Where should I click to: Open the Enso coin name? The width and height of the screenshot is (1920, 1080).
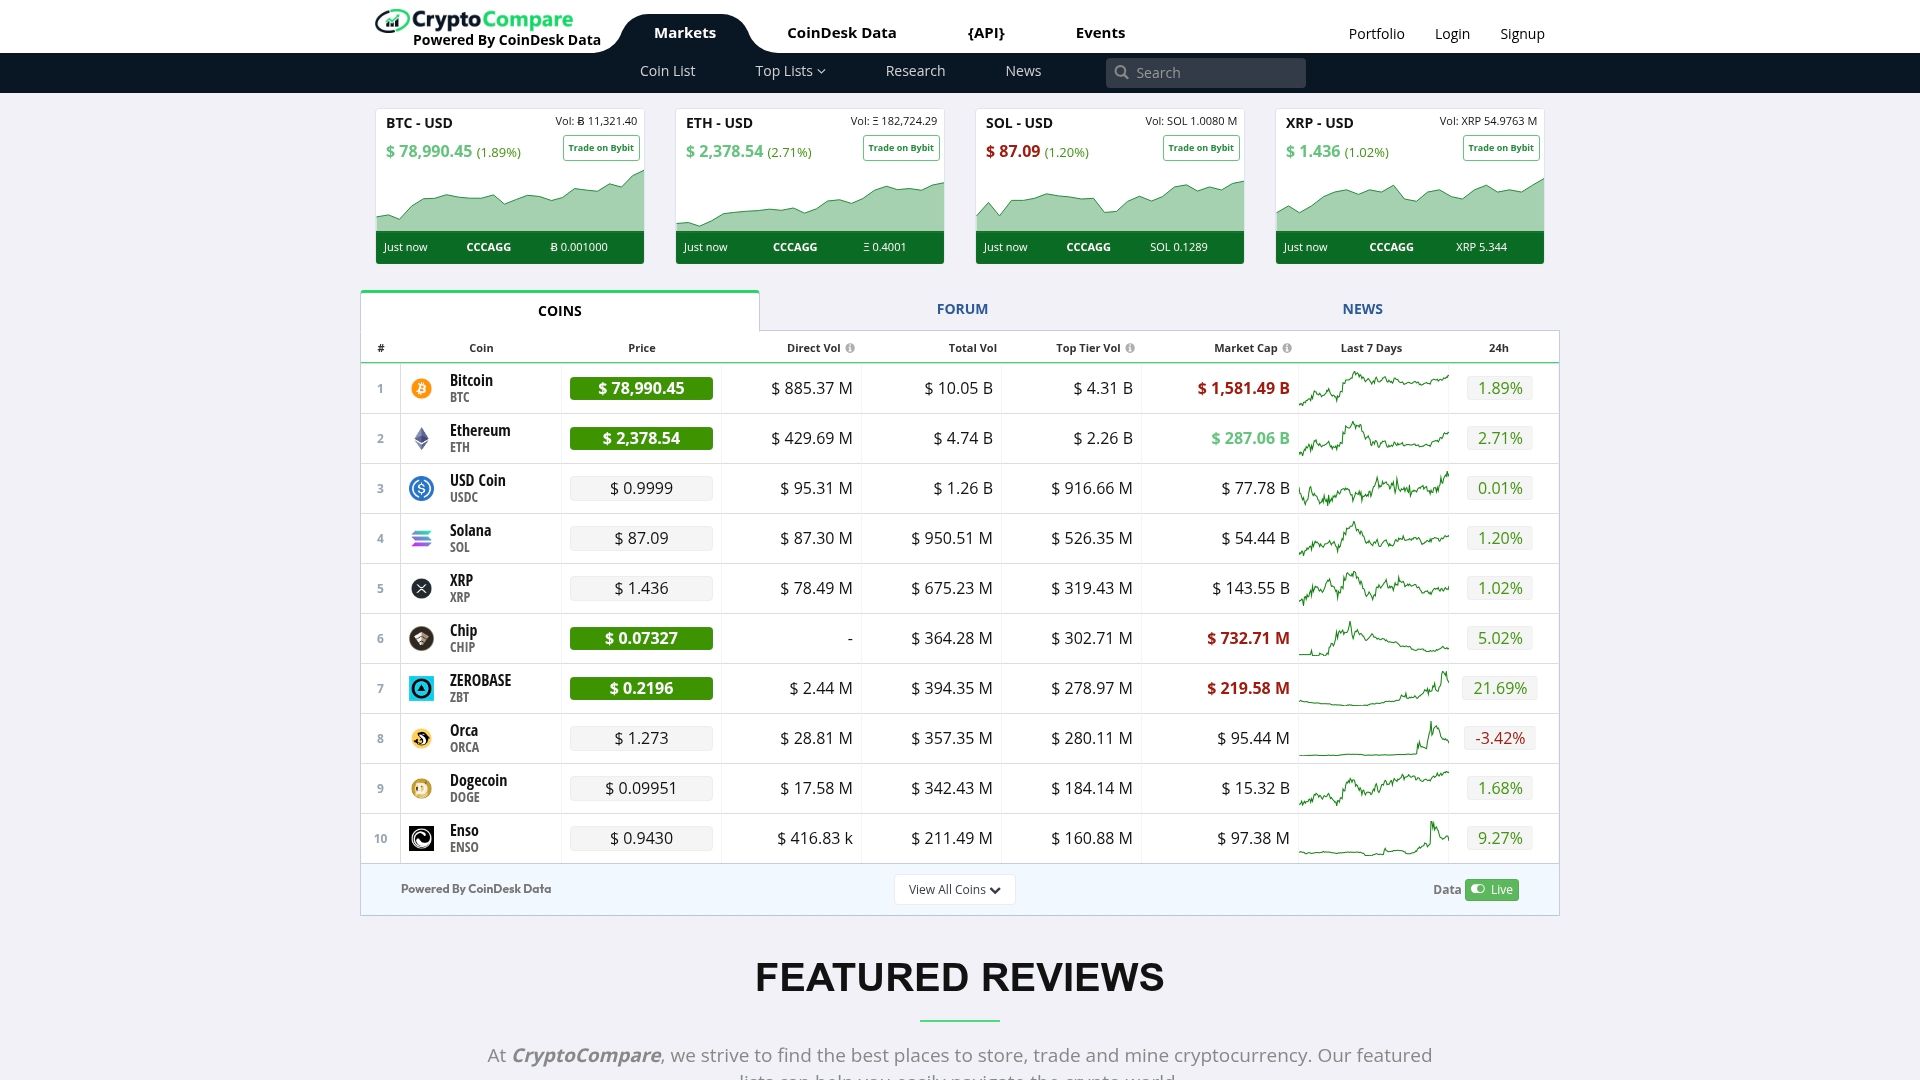tap(464, 831)
